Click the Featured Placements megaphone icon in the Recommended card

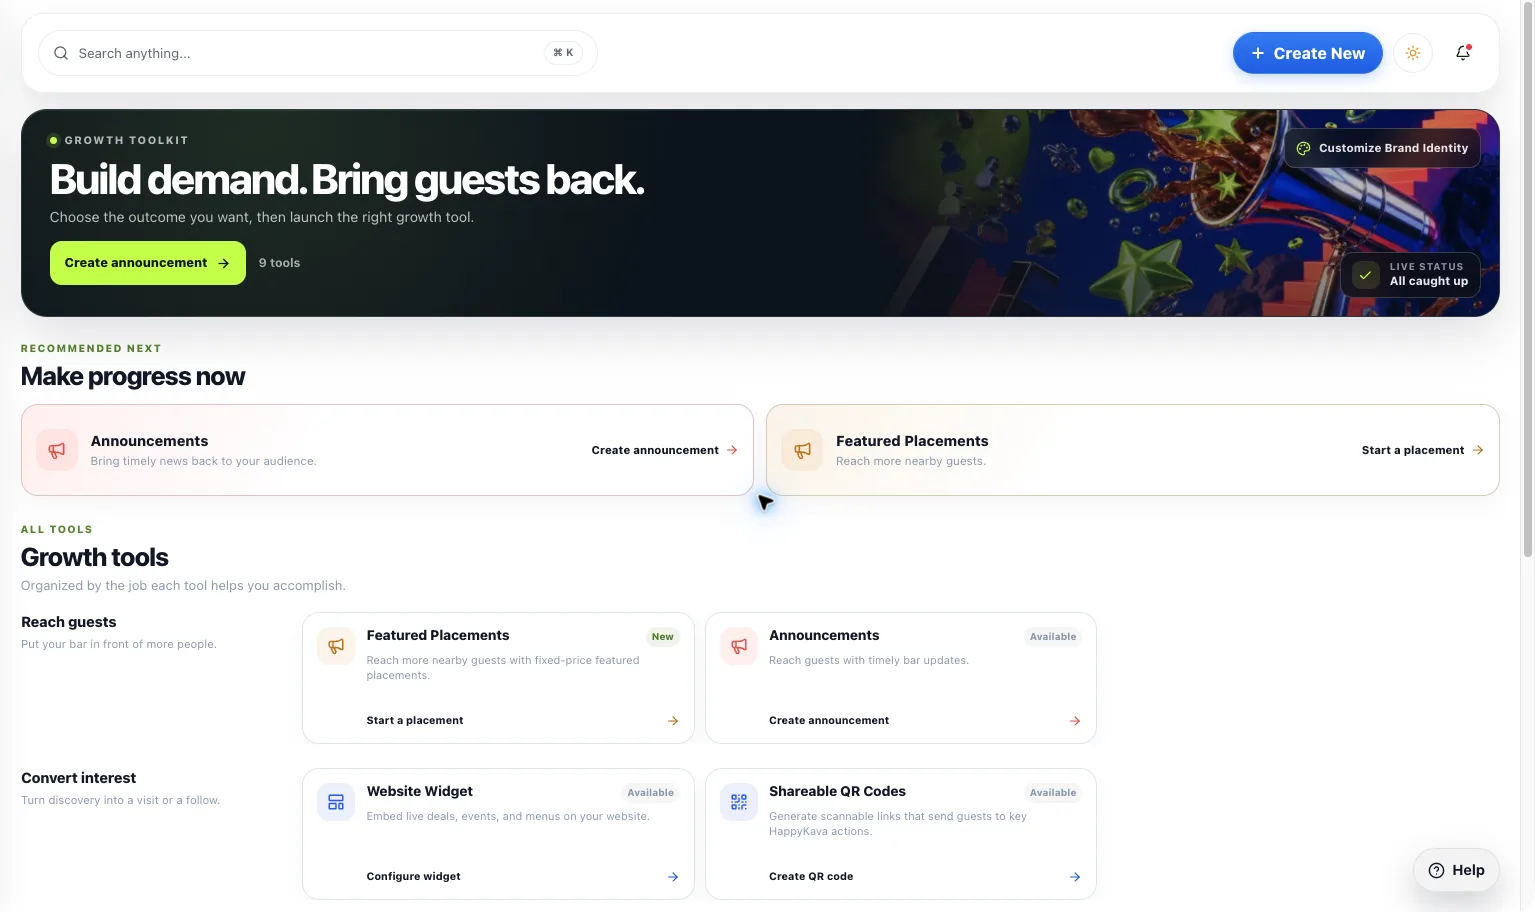click(802, 450)
